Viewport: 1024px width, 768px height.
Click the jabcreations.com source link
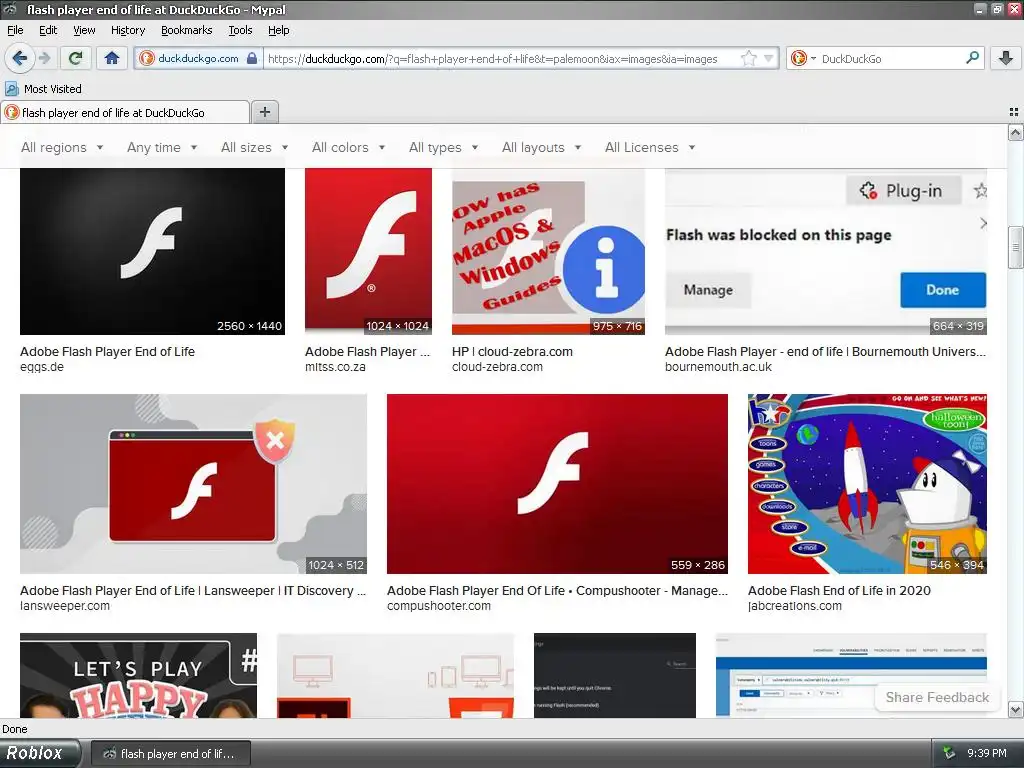[x=795, y=606]
